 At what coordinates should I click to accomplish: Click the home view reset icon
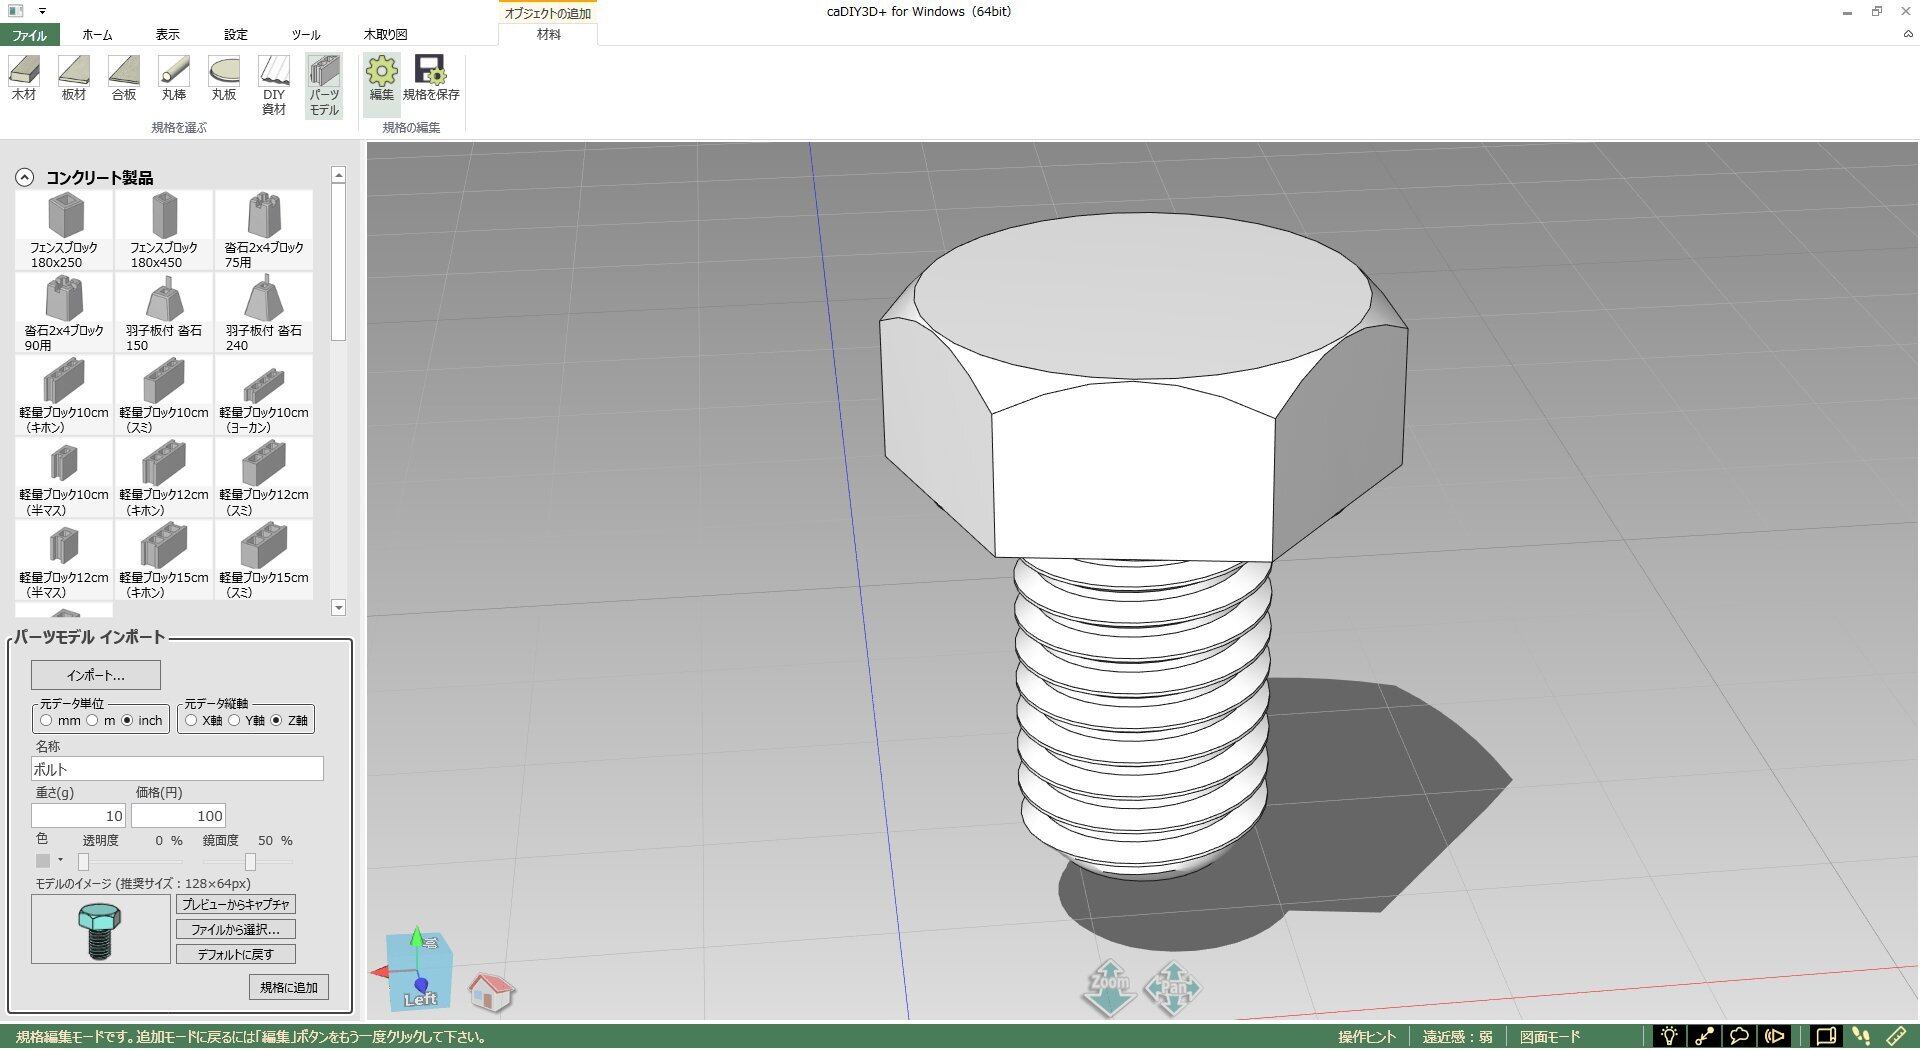point(490,991)
